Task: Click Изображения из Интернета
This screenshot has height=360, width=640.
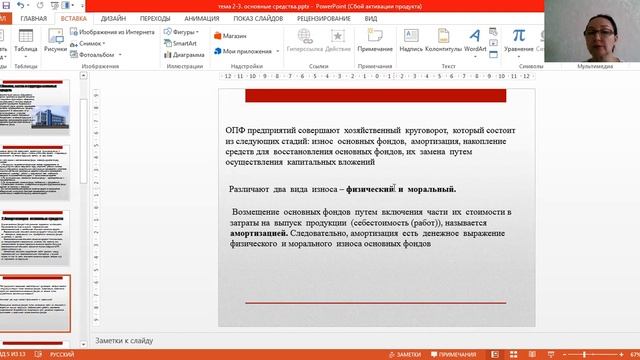Action: [113, 32]
